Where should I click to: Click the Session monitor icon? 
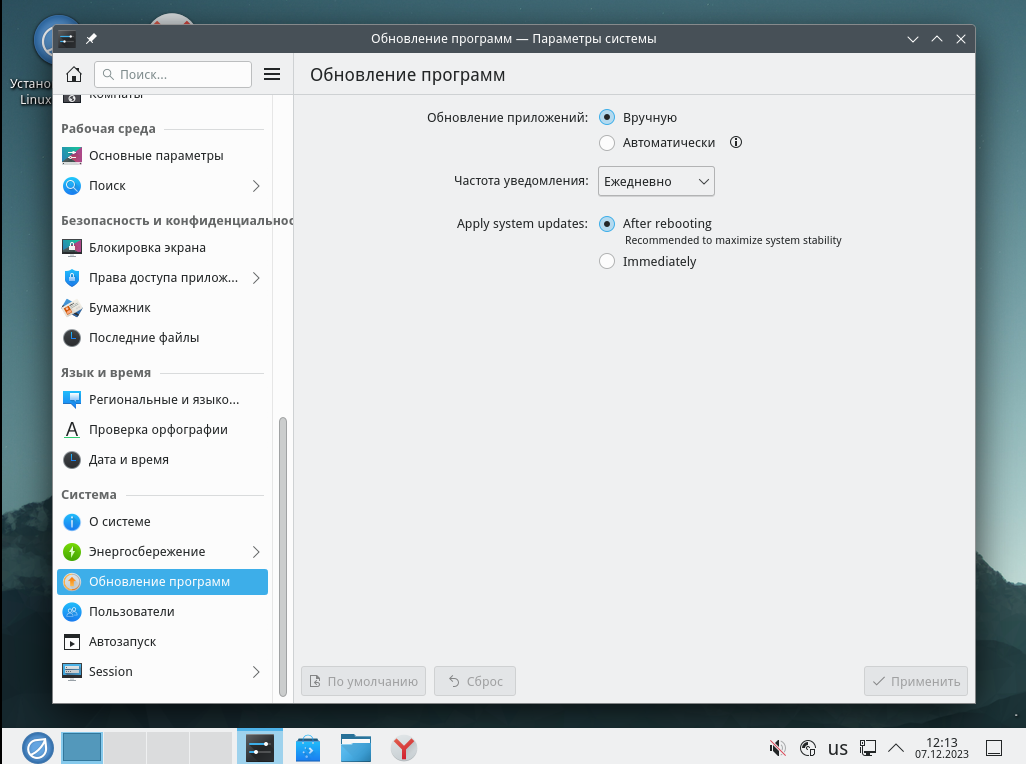(72, 672)
